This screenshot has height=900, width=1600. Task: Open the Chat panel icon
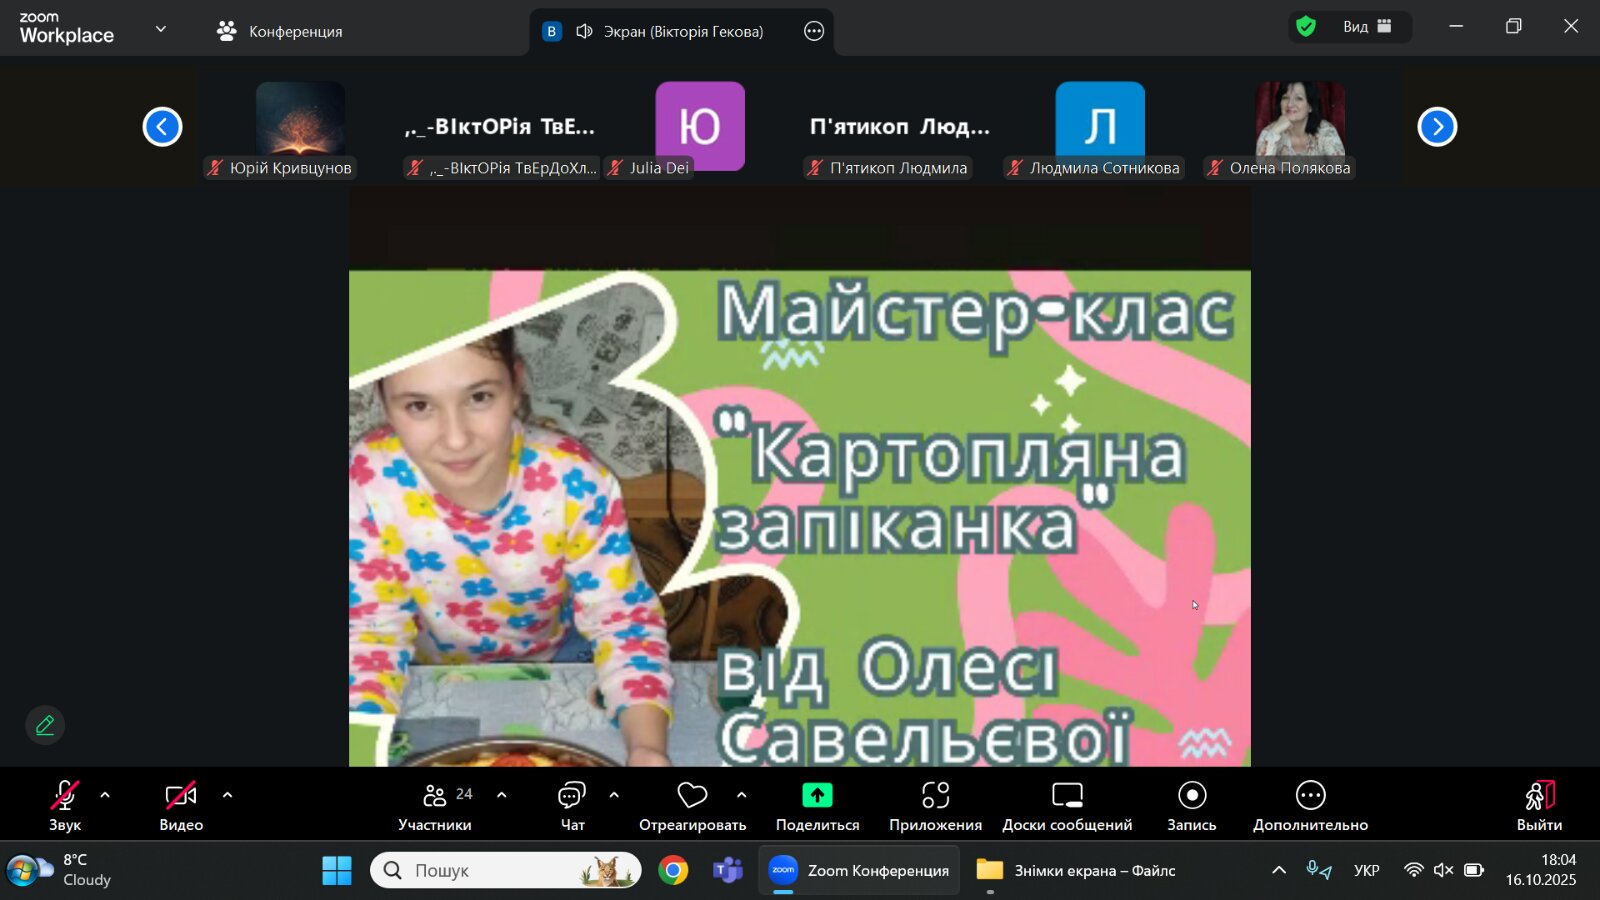click(x=572, y=796)
